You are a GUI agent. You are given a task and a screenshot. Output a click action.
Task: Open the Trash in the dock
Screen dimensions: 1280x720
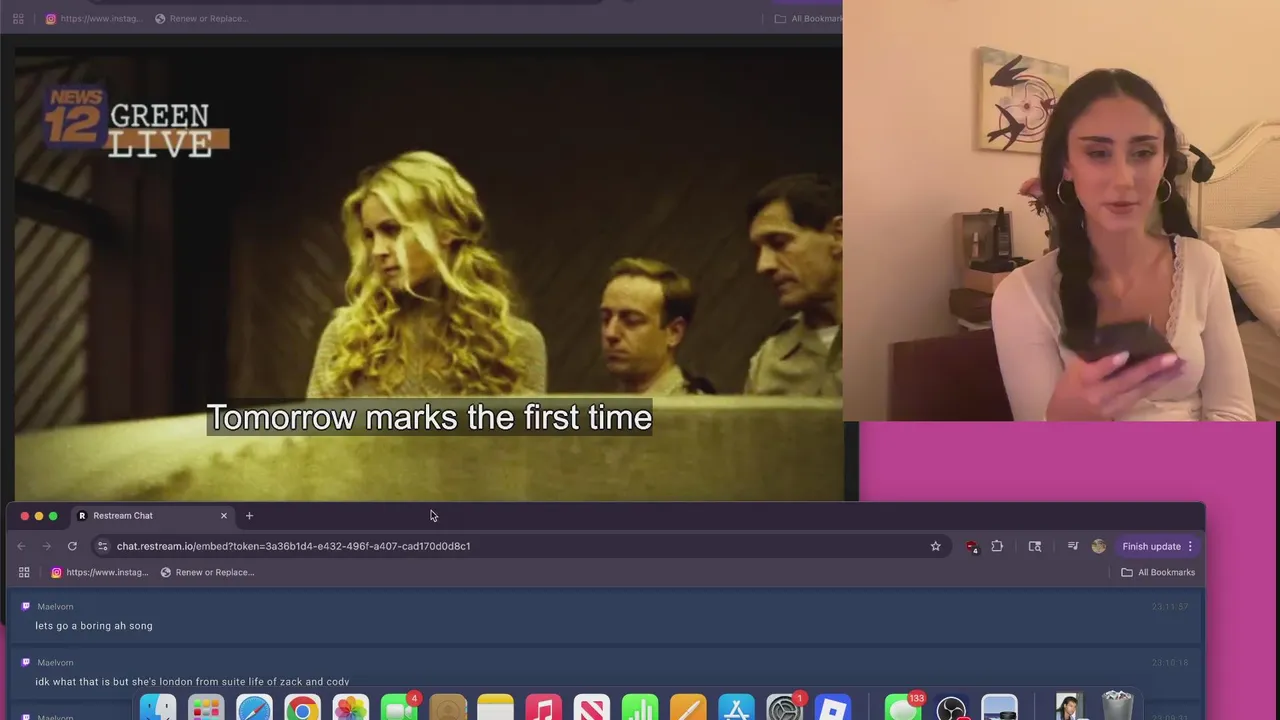1117,707
